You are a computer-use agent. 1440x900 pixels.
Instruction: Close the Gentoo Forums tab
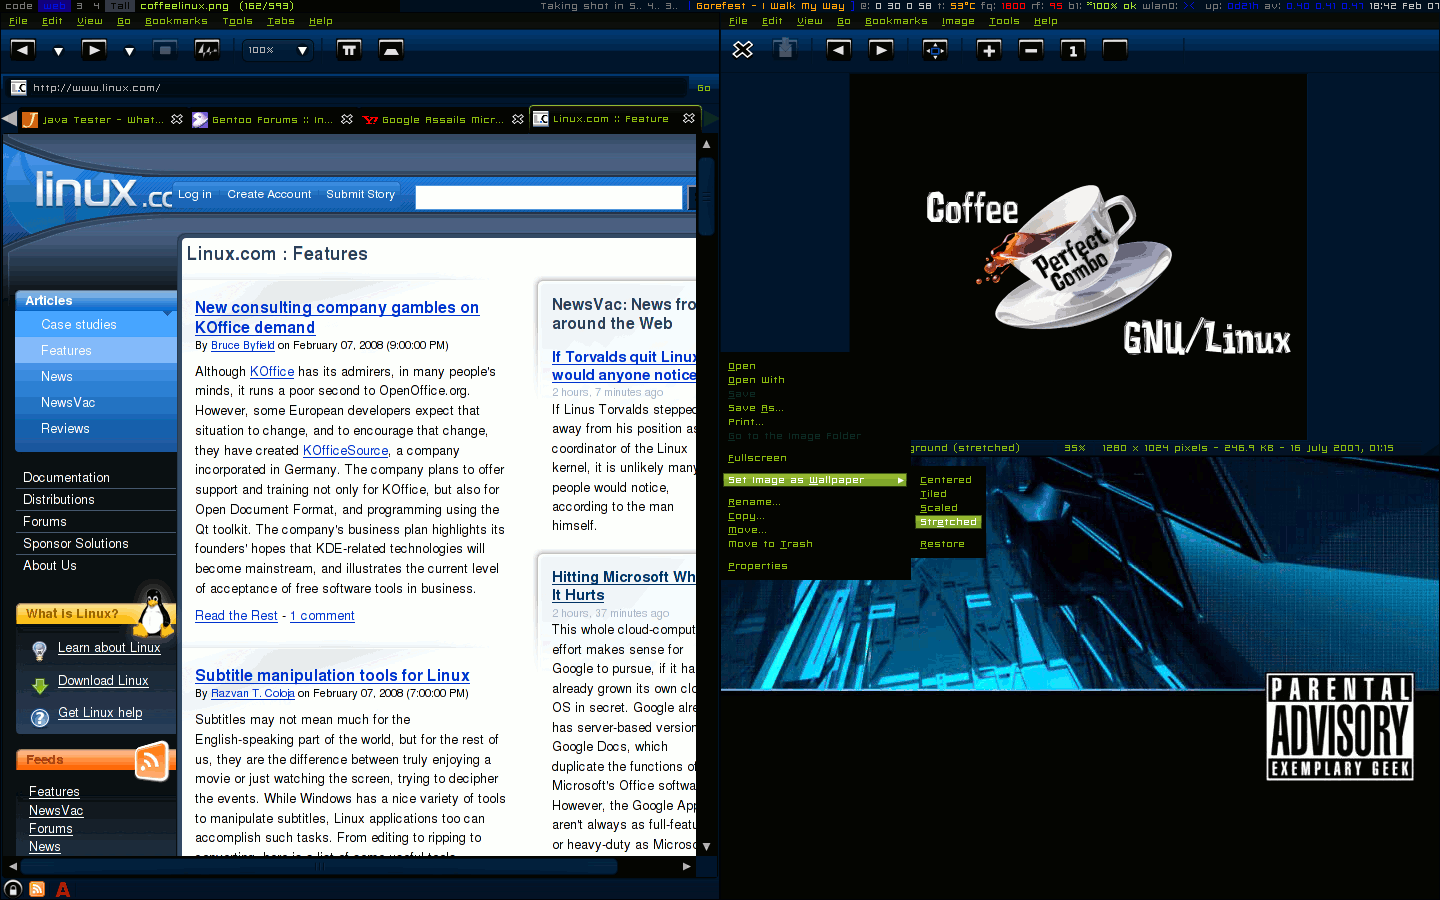pyautogui.click(x=347, y=119)
